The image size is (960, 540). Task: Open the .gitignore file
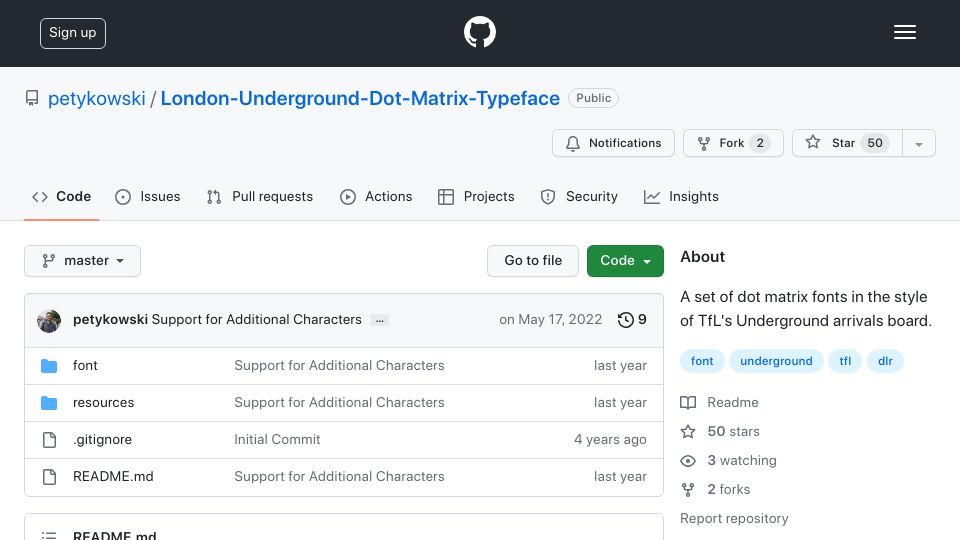click(102, 440)
